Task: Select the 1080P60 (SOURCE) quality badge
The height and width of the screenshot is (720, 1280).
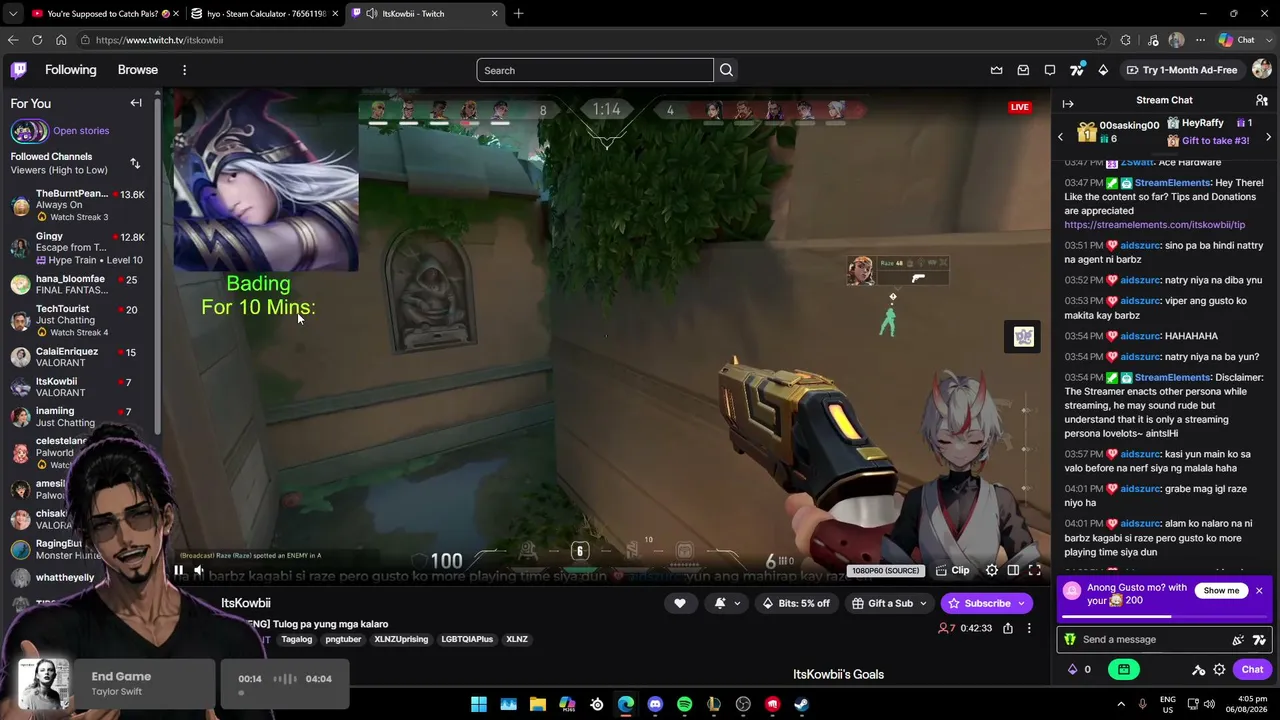Action: click(x=885, y=571)
